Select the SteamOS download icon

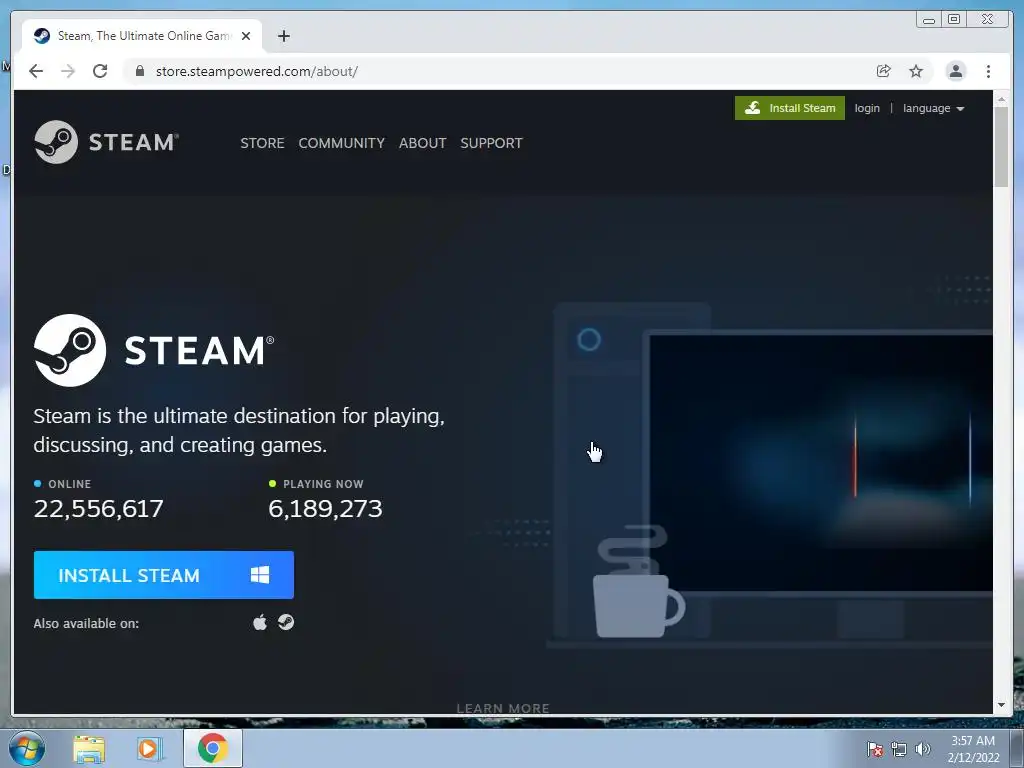[x=286, y=622]
